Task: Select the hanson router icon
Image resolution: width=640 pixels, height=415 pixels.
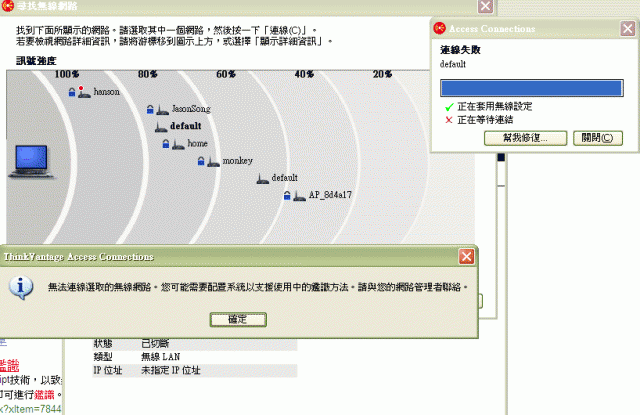Action: [x=84, y=93]
